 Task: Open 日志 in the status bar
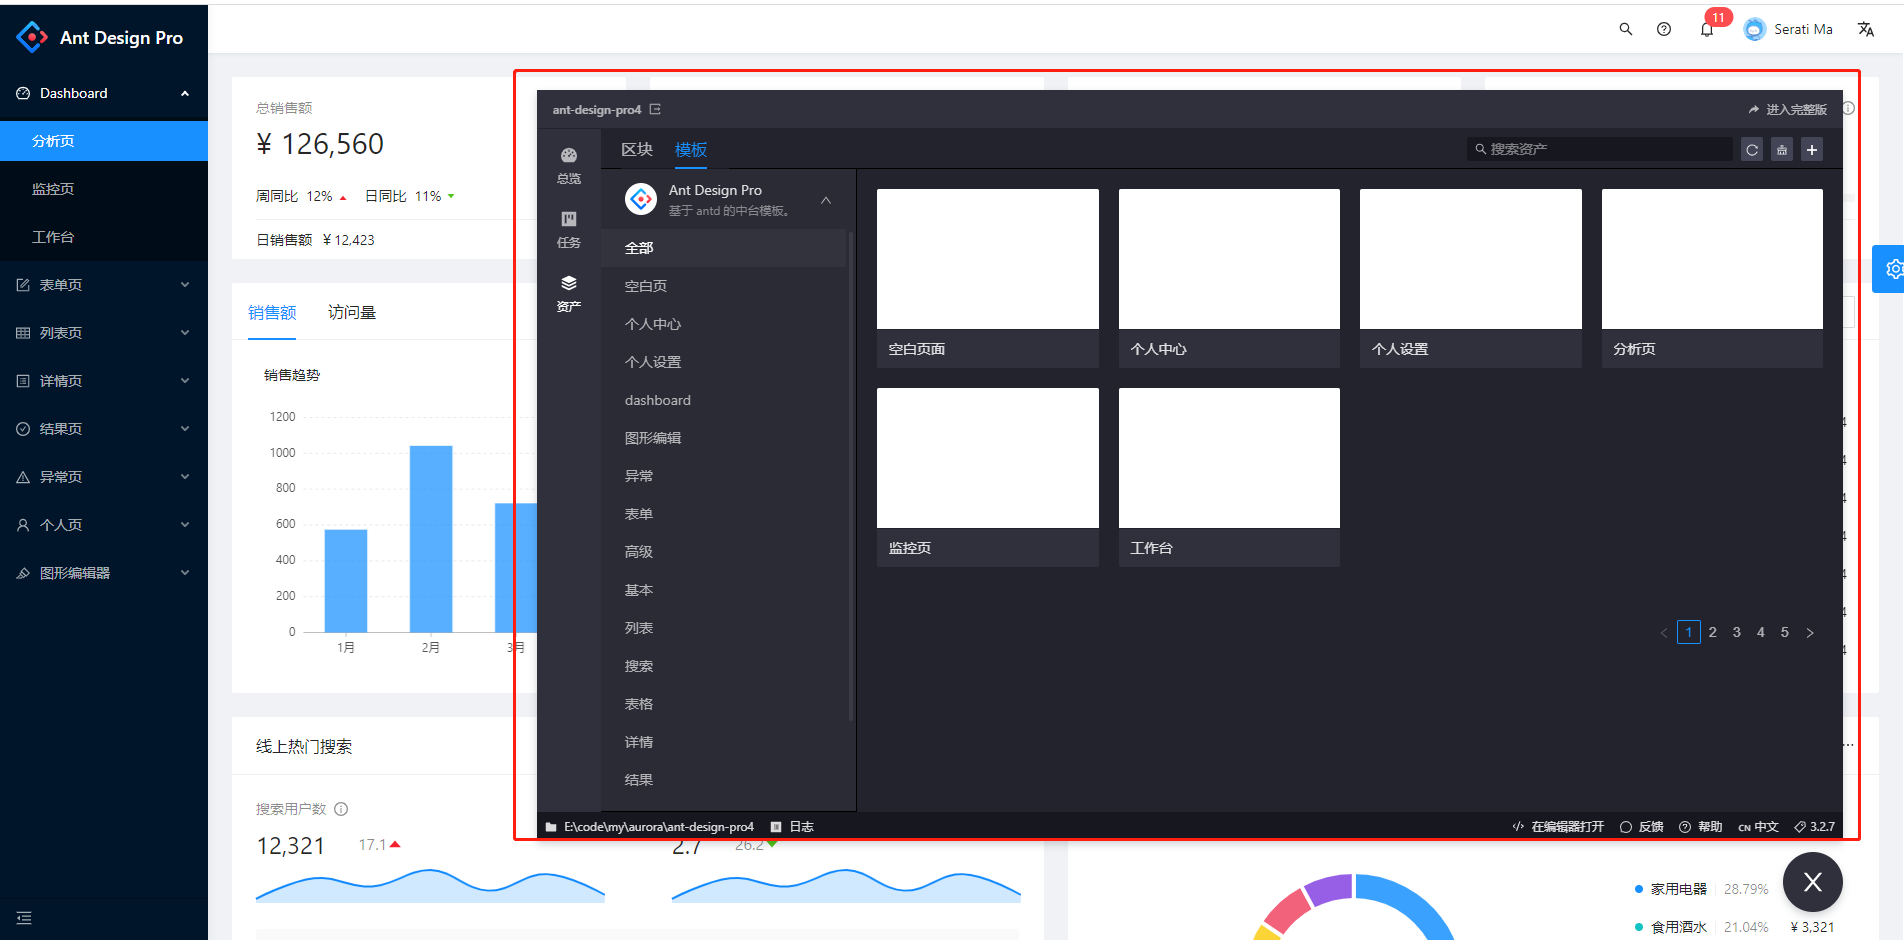tap(798, 826)
